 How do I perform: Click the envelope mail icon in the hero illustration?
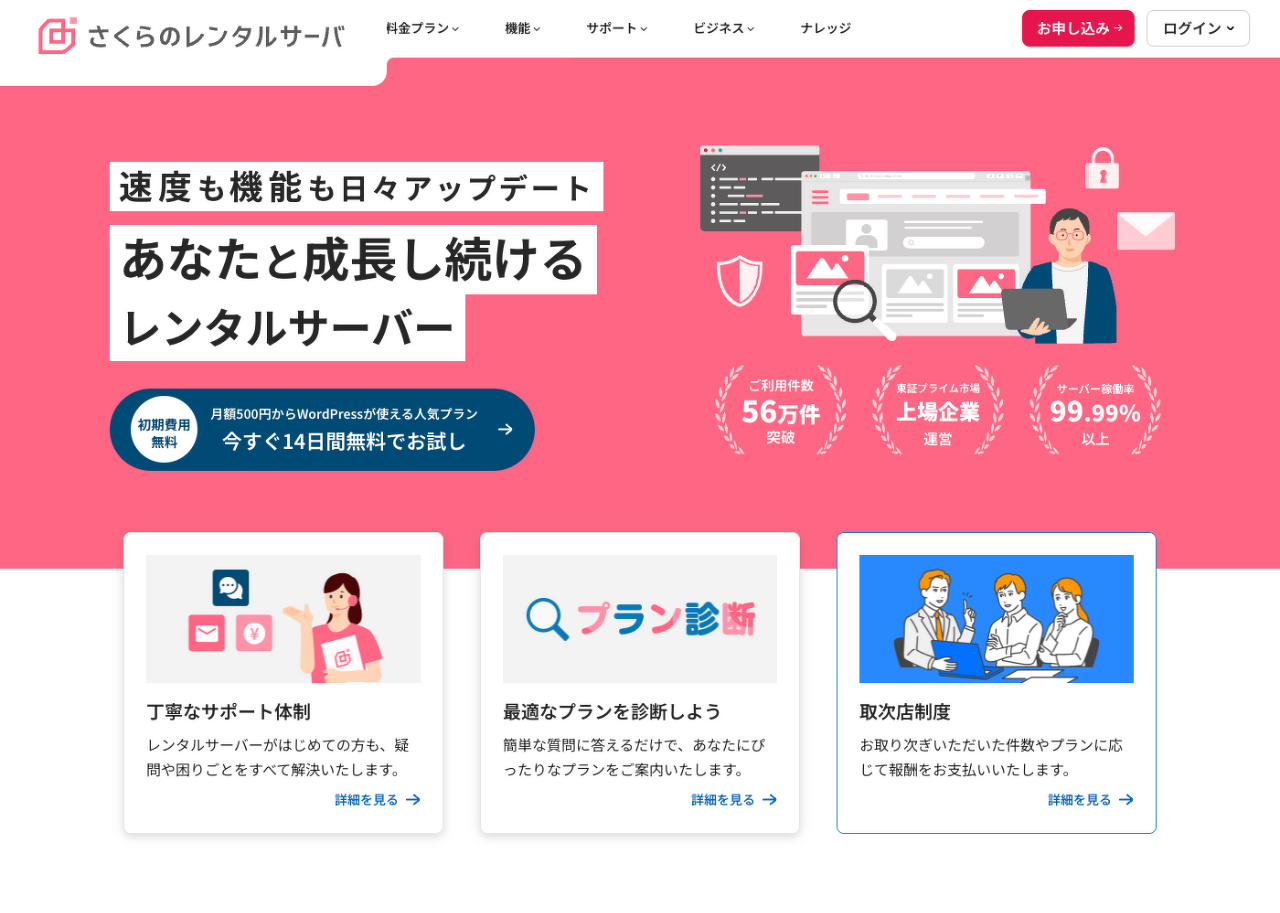point(1146,231)
